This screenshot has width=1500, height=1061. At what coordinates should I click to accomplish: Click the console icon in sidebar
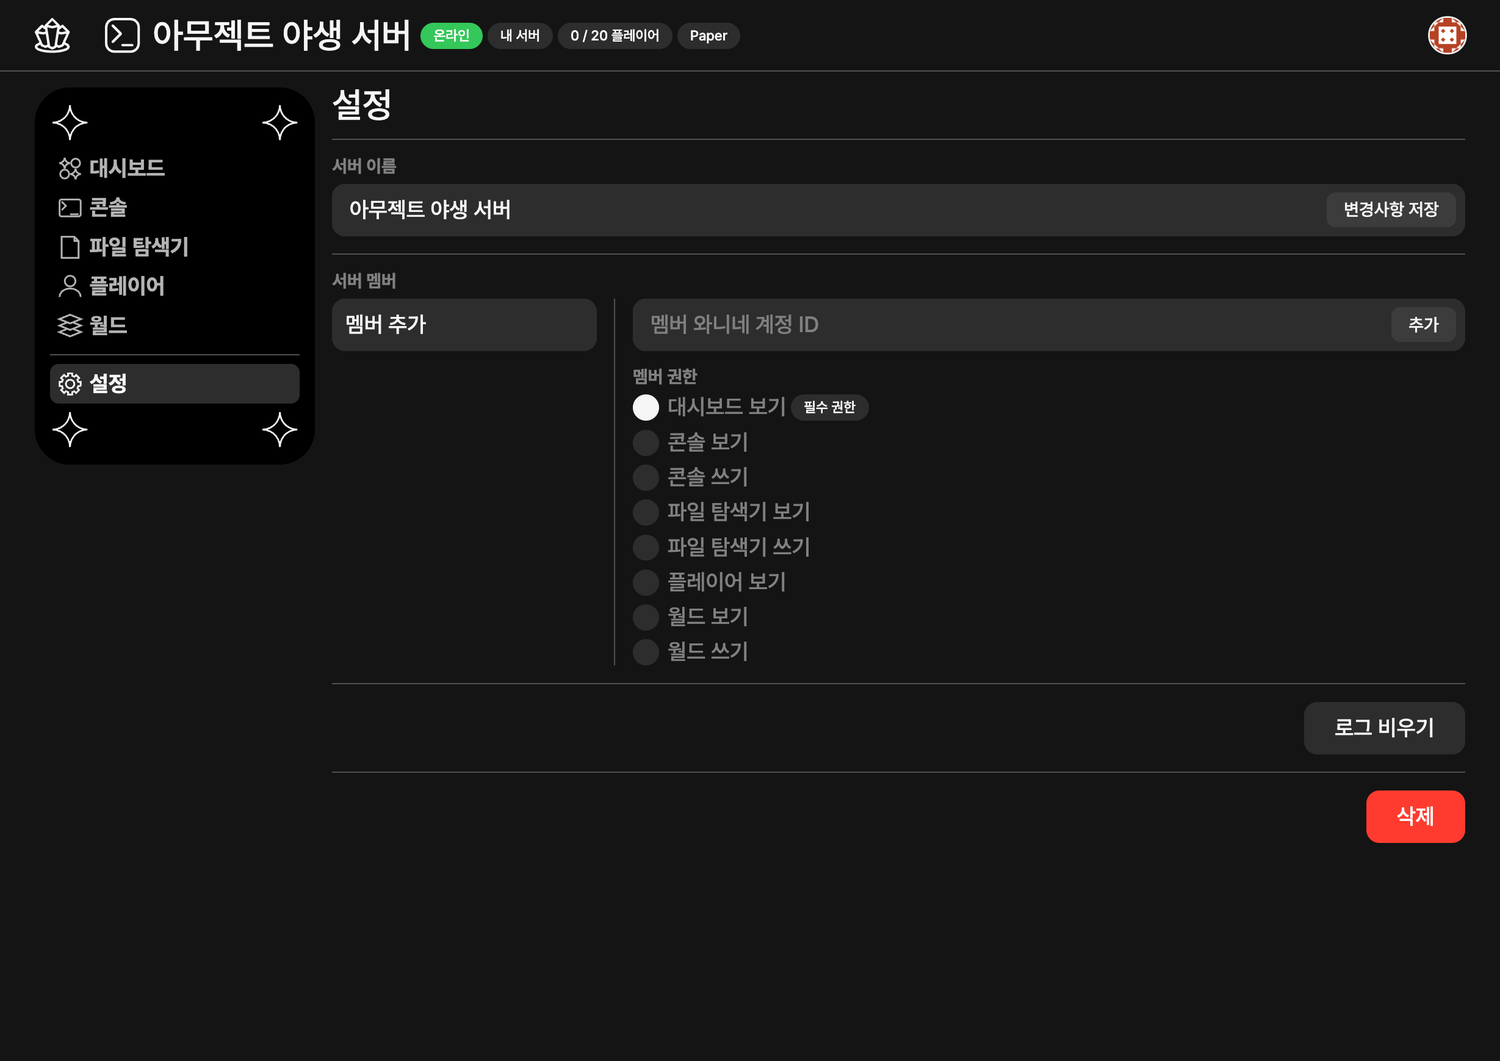click(70, 208)
